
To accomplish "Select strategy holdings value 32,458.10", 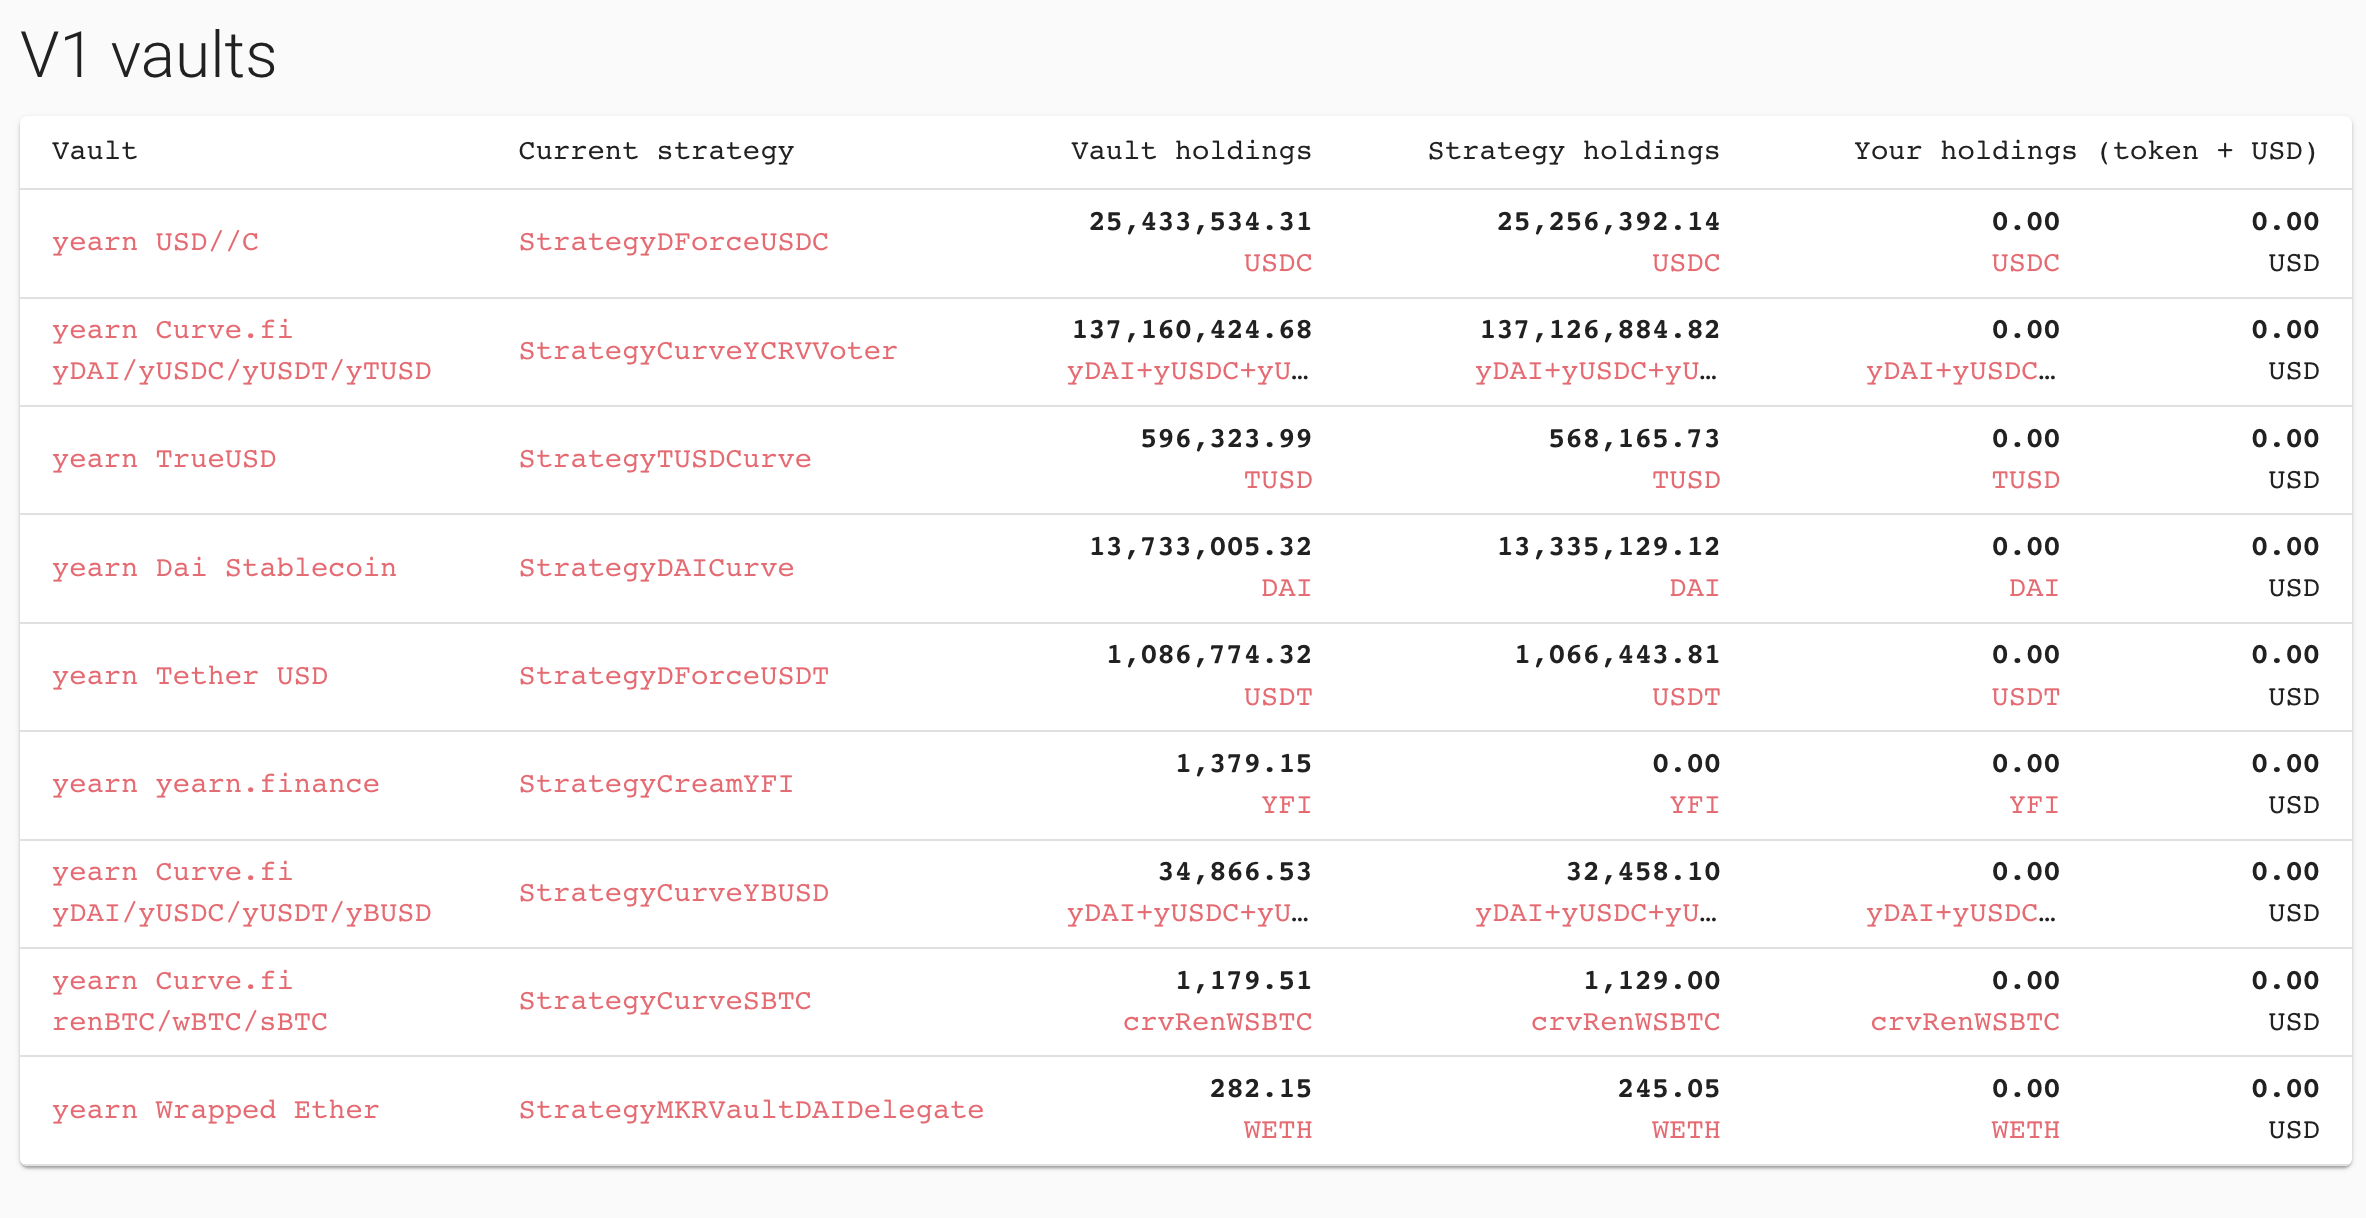I will pyautogui.click(x=1643, y=872).
